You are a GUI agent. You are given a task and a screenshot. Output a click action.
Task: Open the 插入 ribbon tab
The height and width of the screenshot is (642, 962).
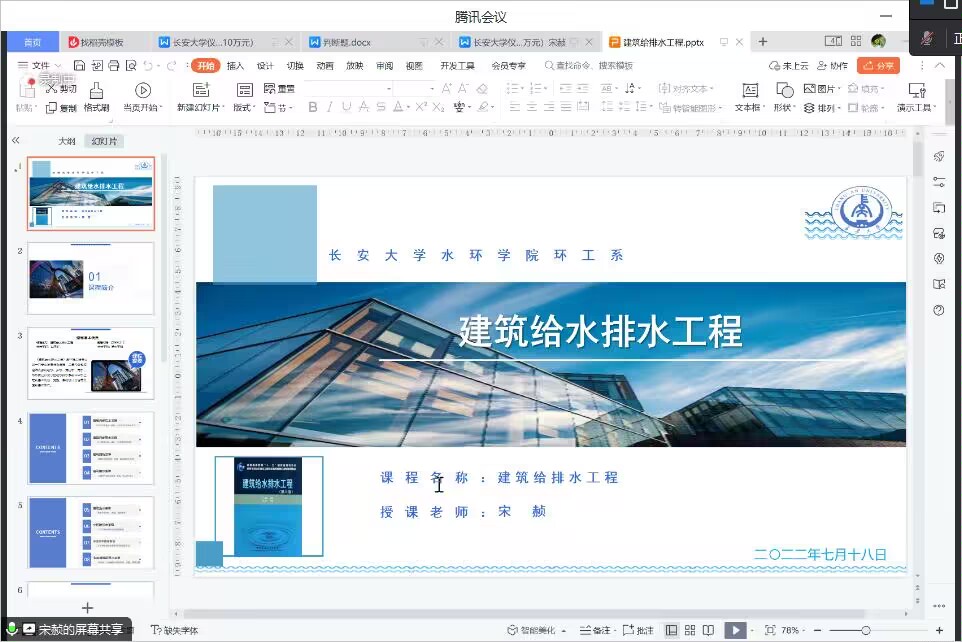coord(235,66)
